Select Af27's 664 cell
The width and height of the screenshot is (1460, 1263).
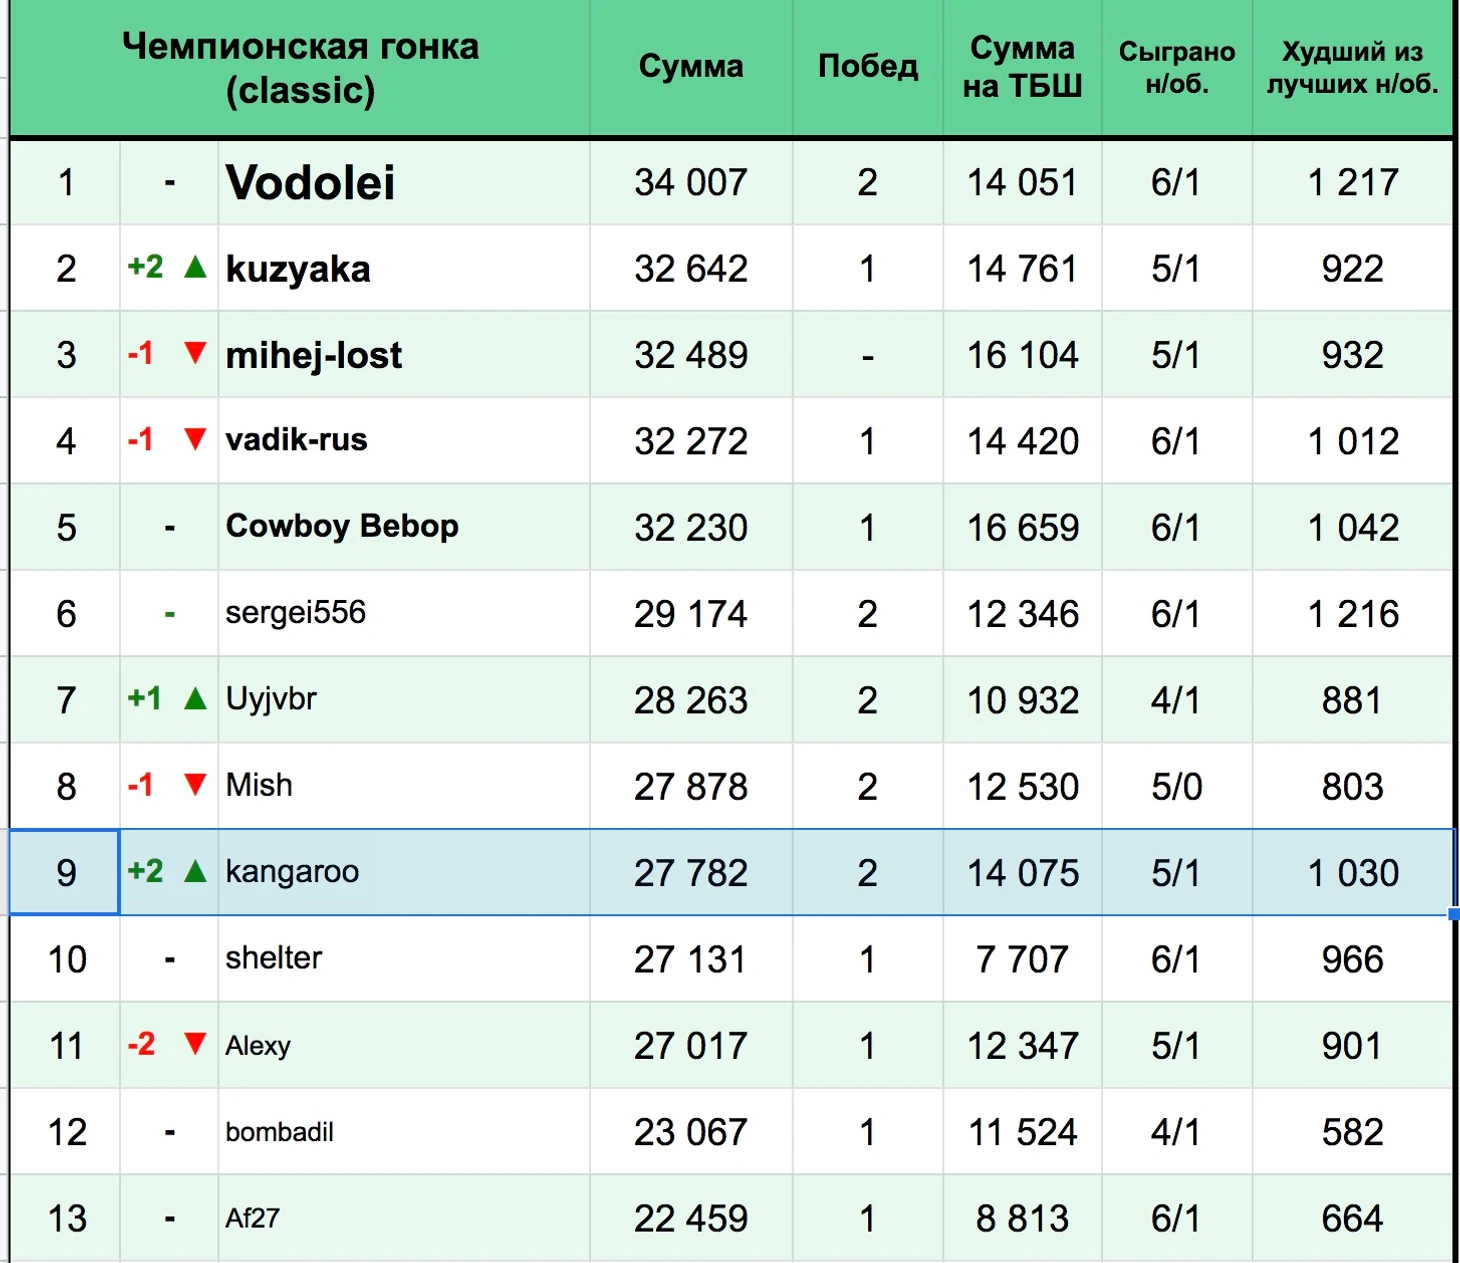(1352, 1219)
